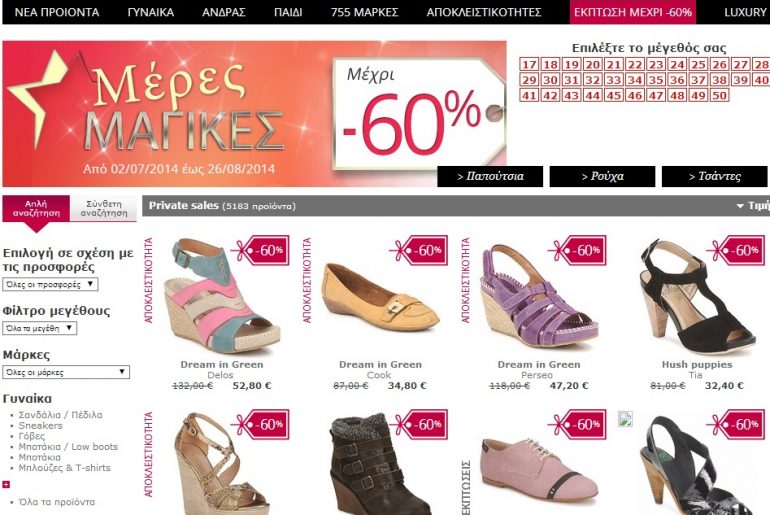Screen dimensions: 770x515
Task: Open ΓΥΝΑΙΚΑ menu in top navigation
Action: [150, 12]
